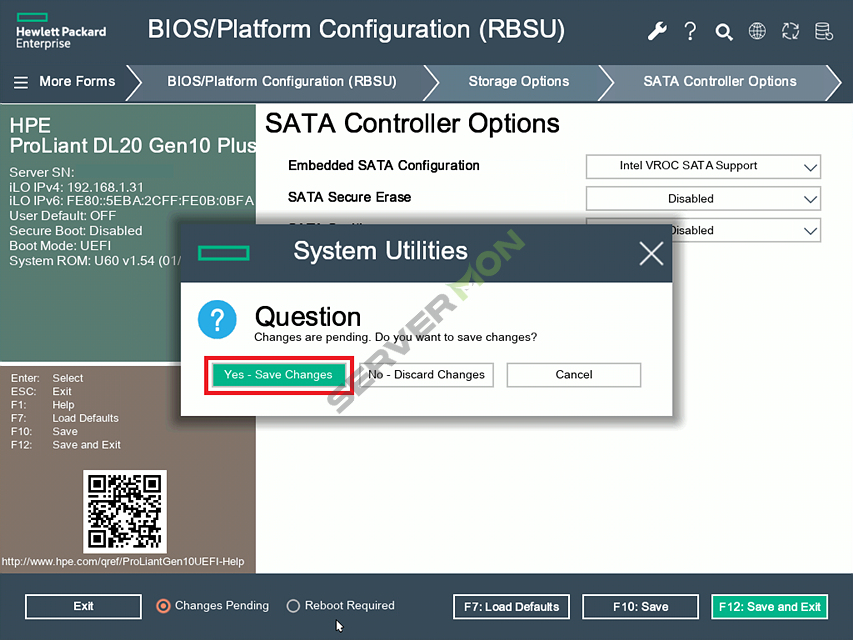
Task: Click User Default: OFF text
Action: tap(63, 216)
